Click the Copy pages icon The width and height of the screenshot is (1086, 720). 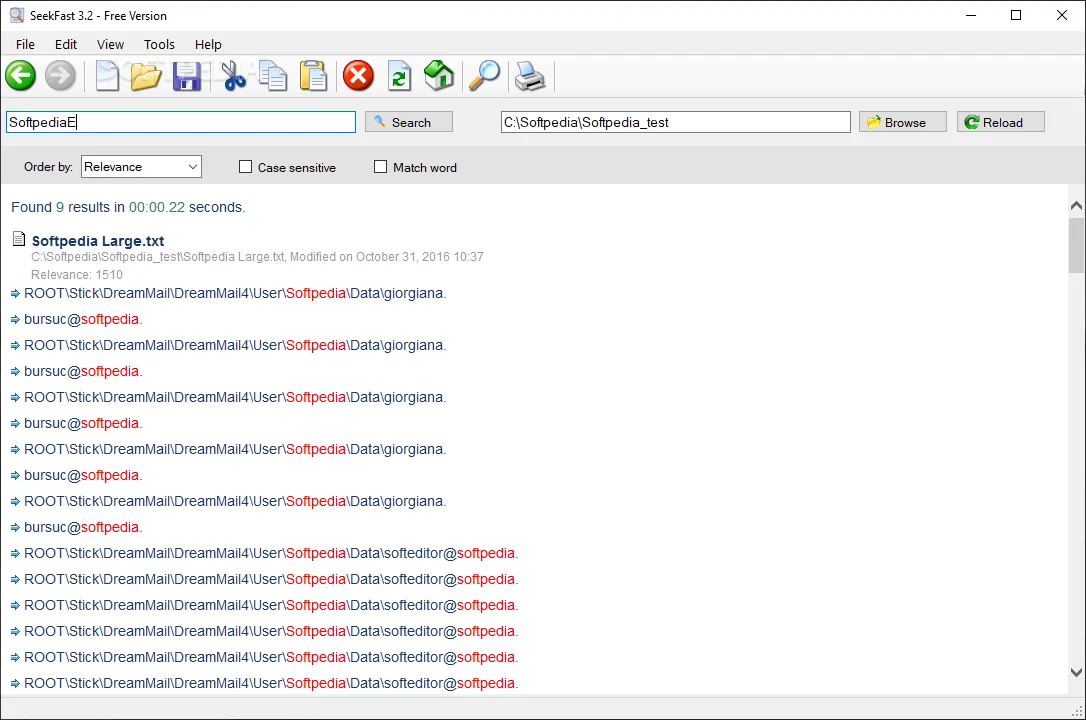273,75
